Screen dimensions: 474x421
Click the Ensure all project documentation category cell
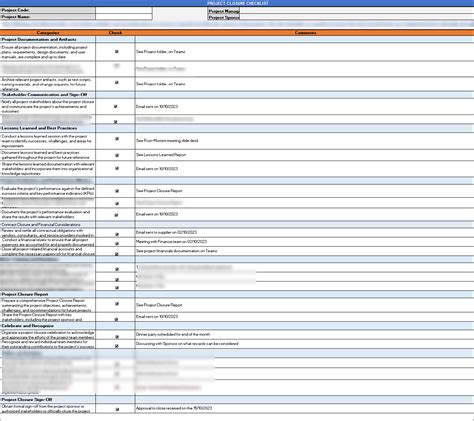(x=48, y=52)
